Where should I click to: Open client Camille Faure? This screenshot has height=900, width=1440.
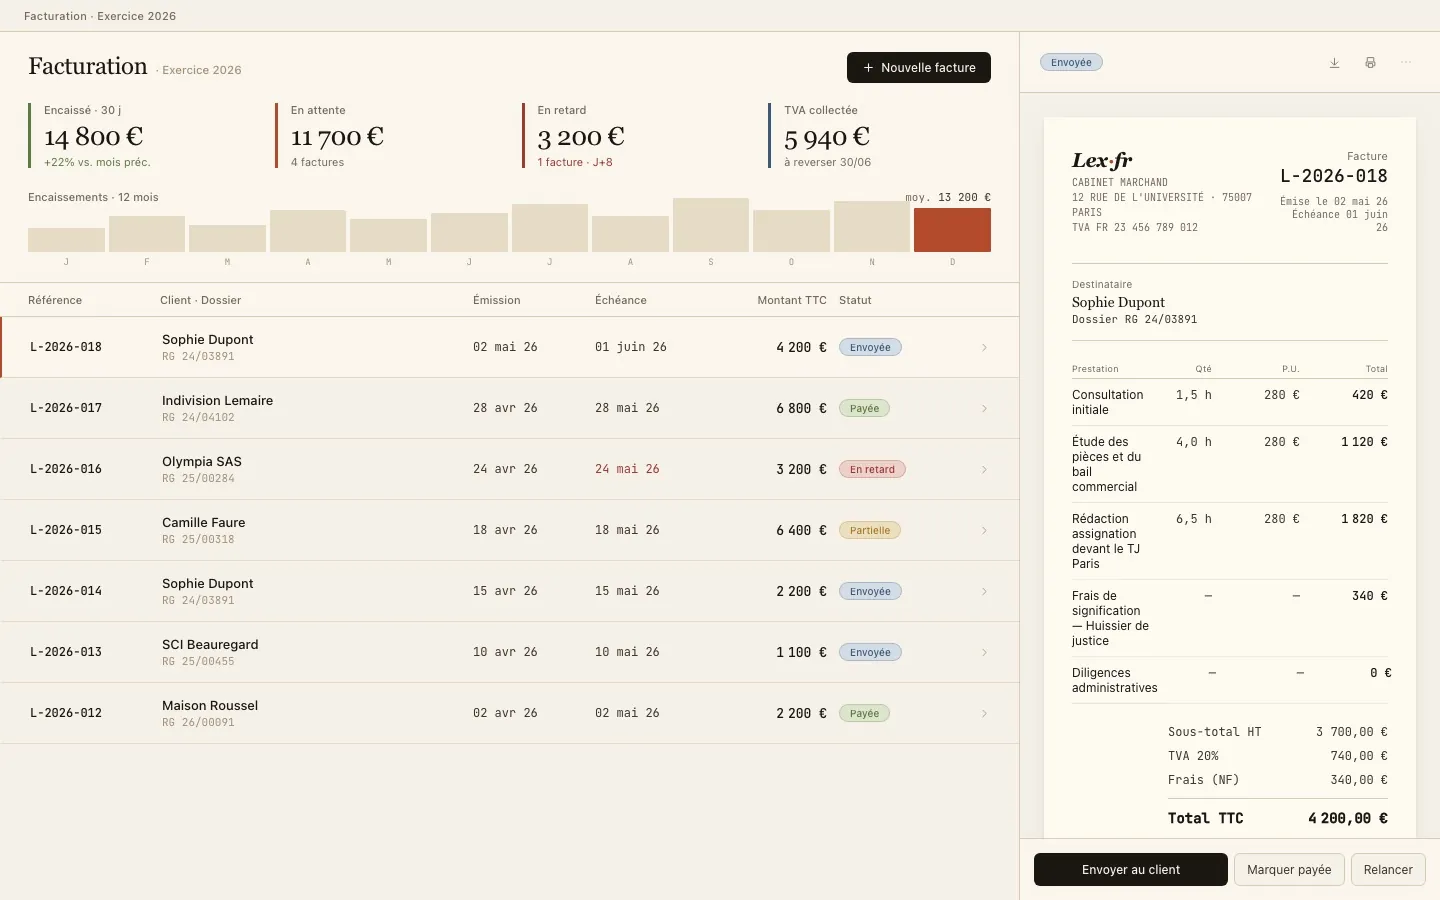(203, 522)
